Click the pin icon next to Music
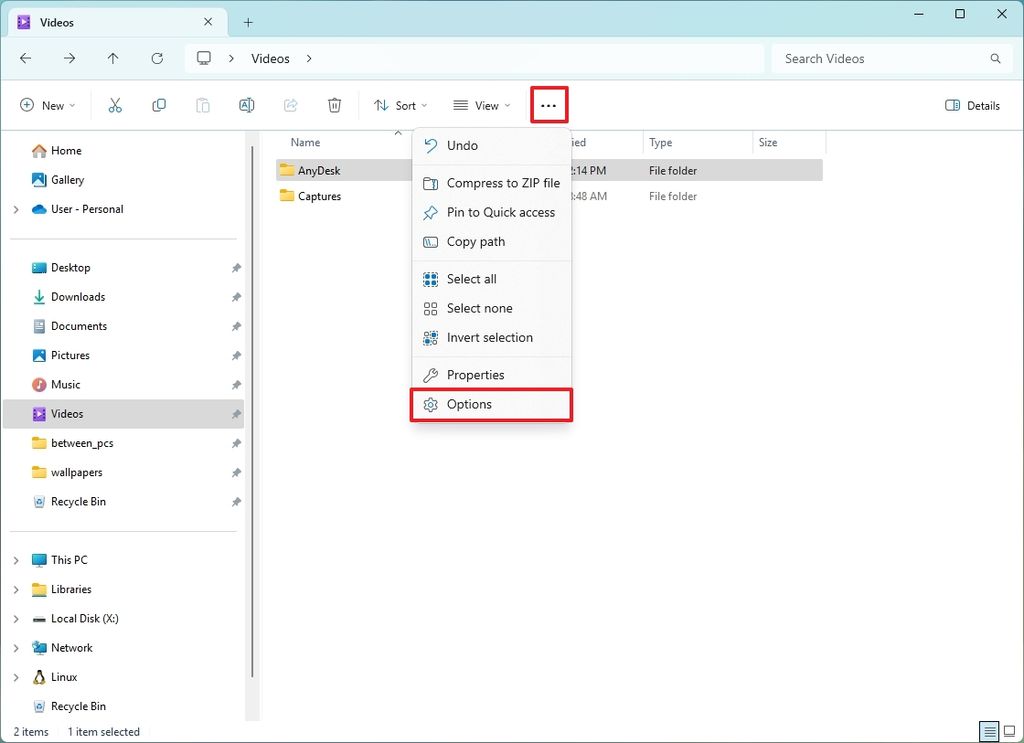The width and height of the screenshot is (1024, 743). click(x=236, y=385)
